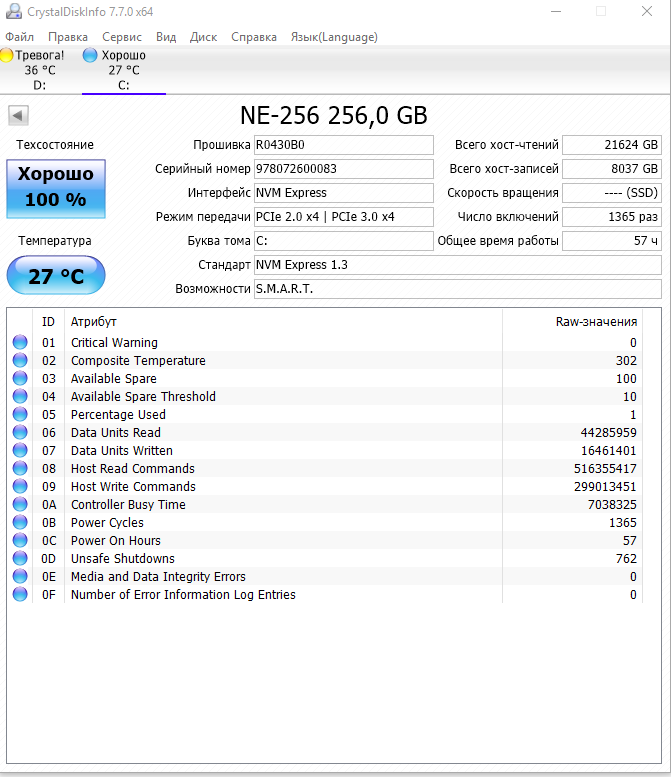Click the Возможности field S.M.A.R.T.

tap(458, 288)
